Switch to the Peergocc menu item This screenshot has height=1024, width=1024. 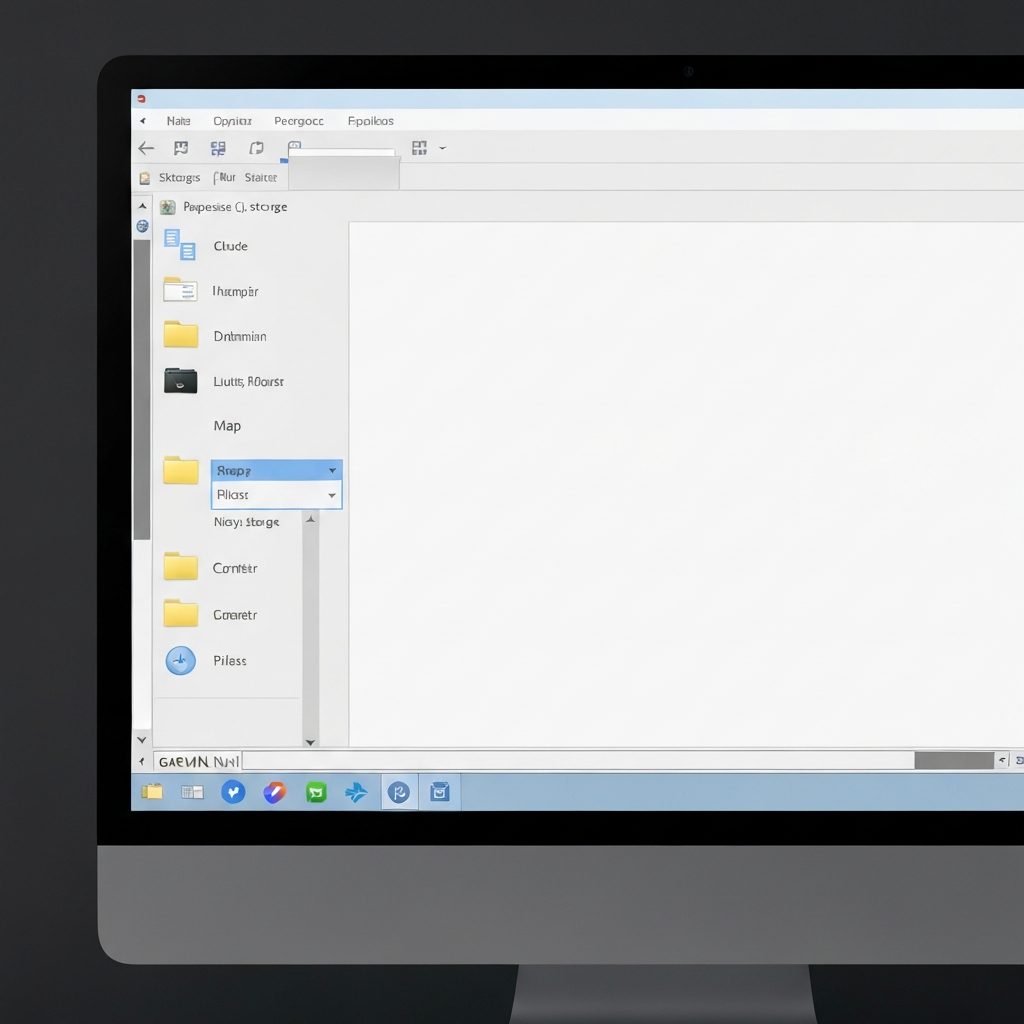(299, 120)
